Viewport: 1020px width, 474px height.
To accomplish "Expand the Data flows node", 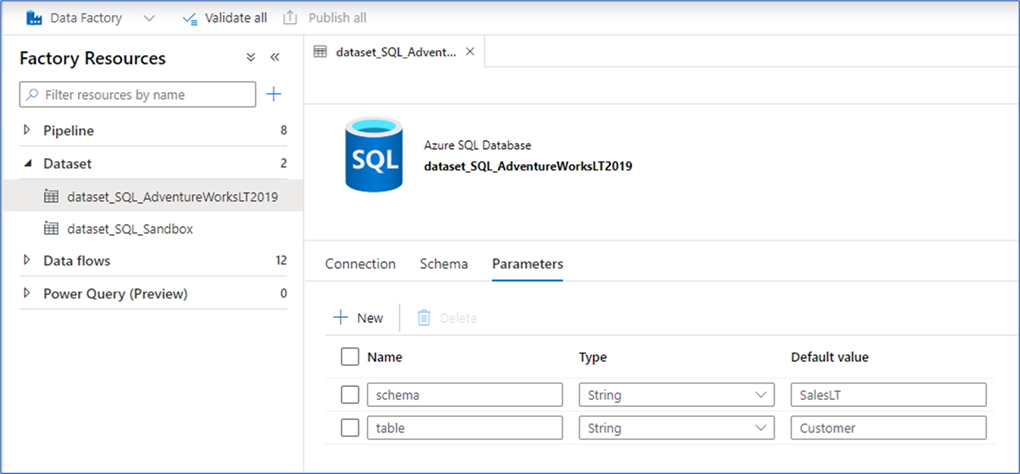I will [27, 261].
